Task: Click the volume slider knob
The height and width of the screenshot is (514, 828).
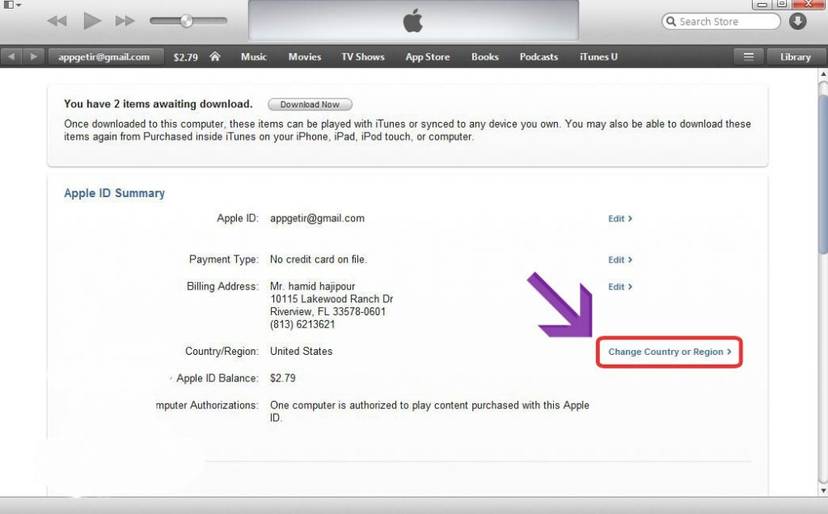Action: pos(186,21)
